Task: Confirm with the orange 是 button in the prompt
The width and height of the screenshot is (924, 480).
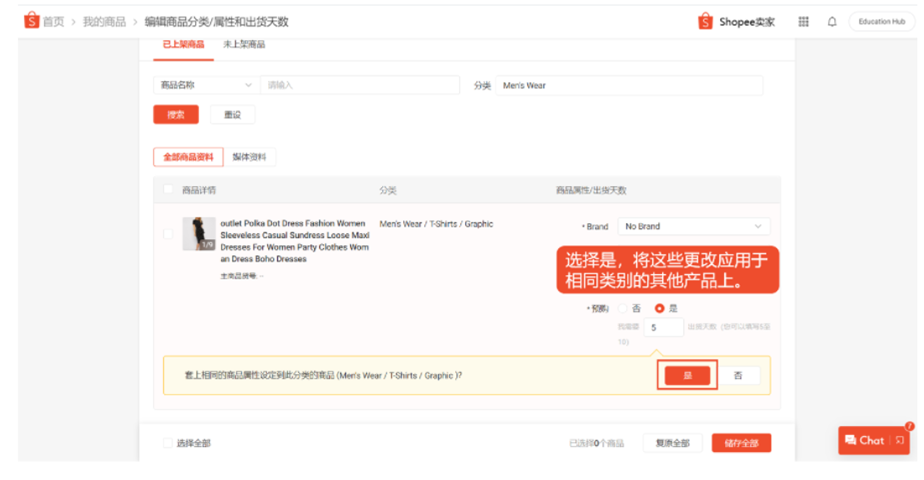Action: tap(687, 375)
